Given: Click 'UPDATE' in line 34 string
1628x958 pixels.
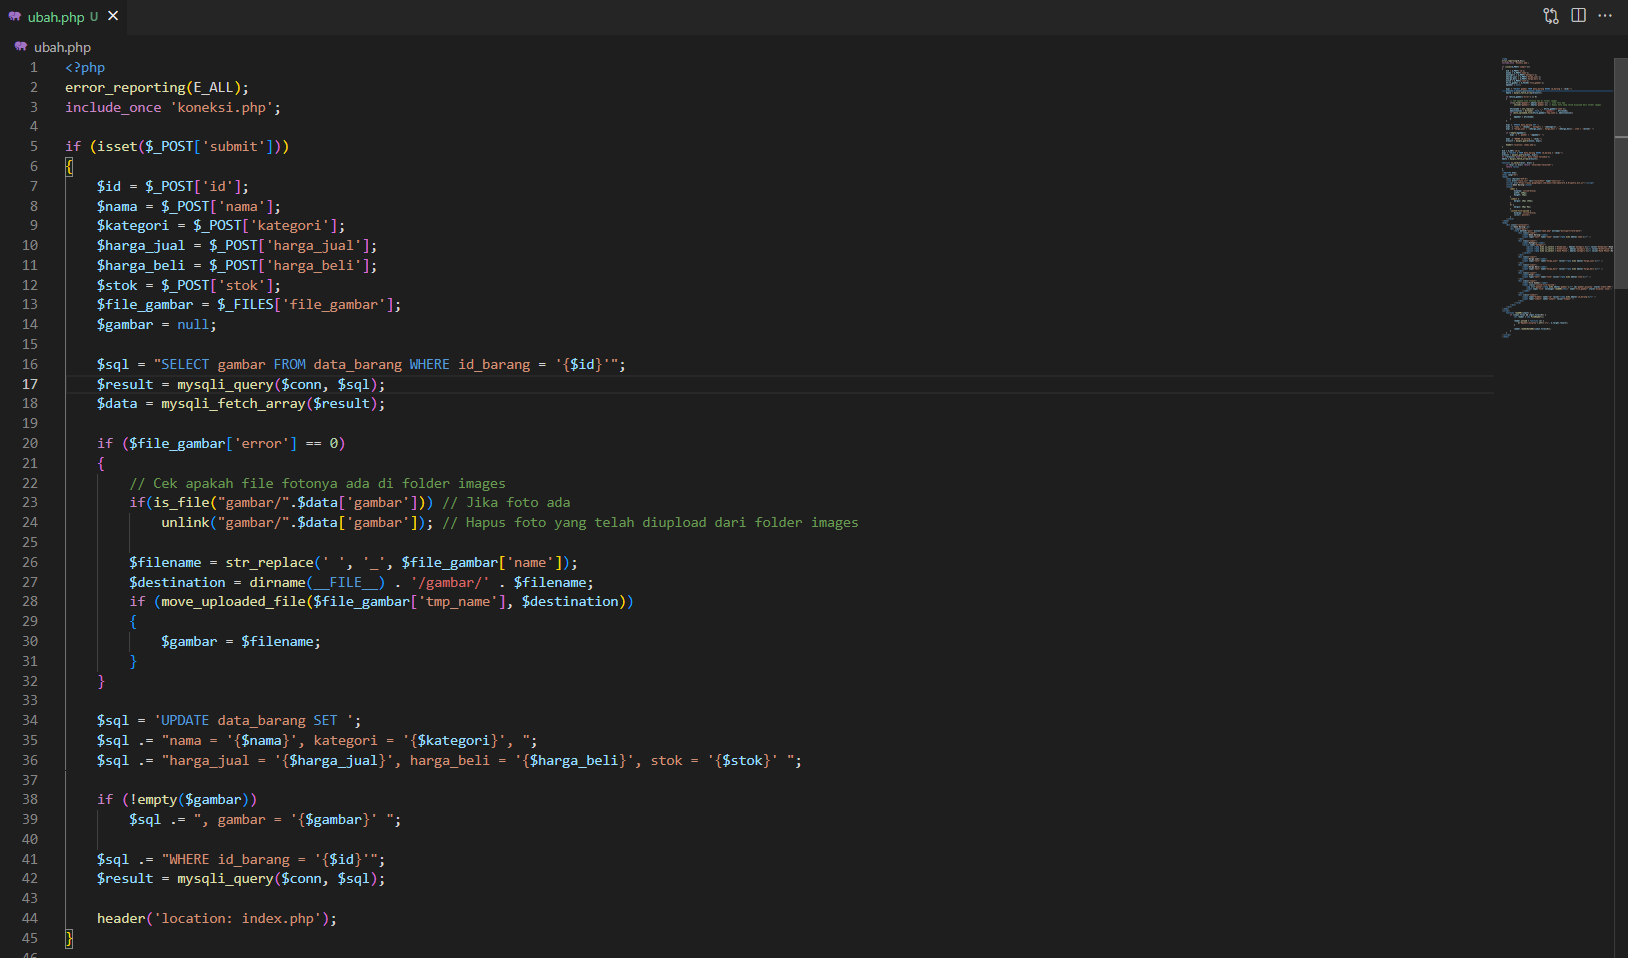Looking at the screenshot, I should click(x=185, y=721).
